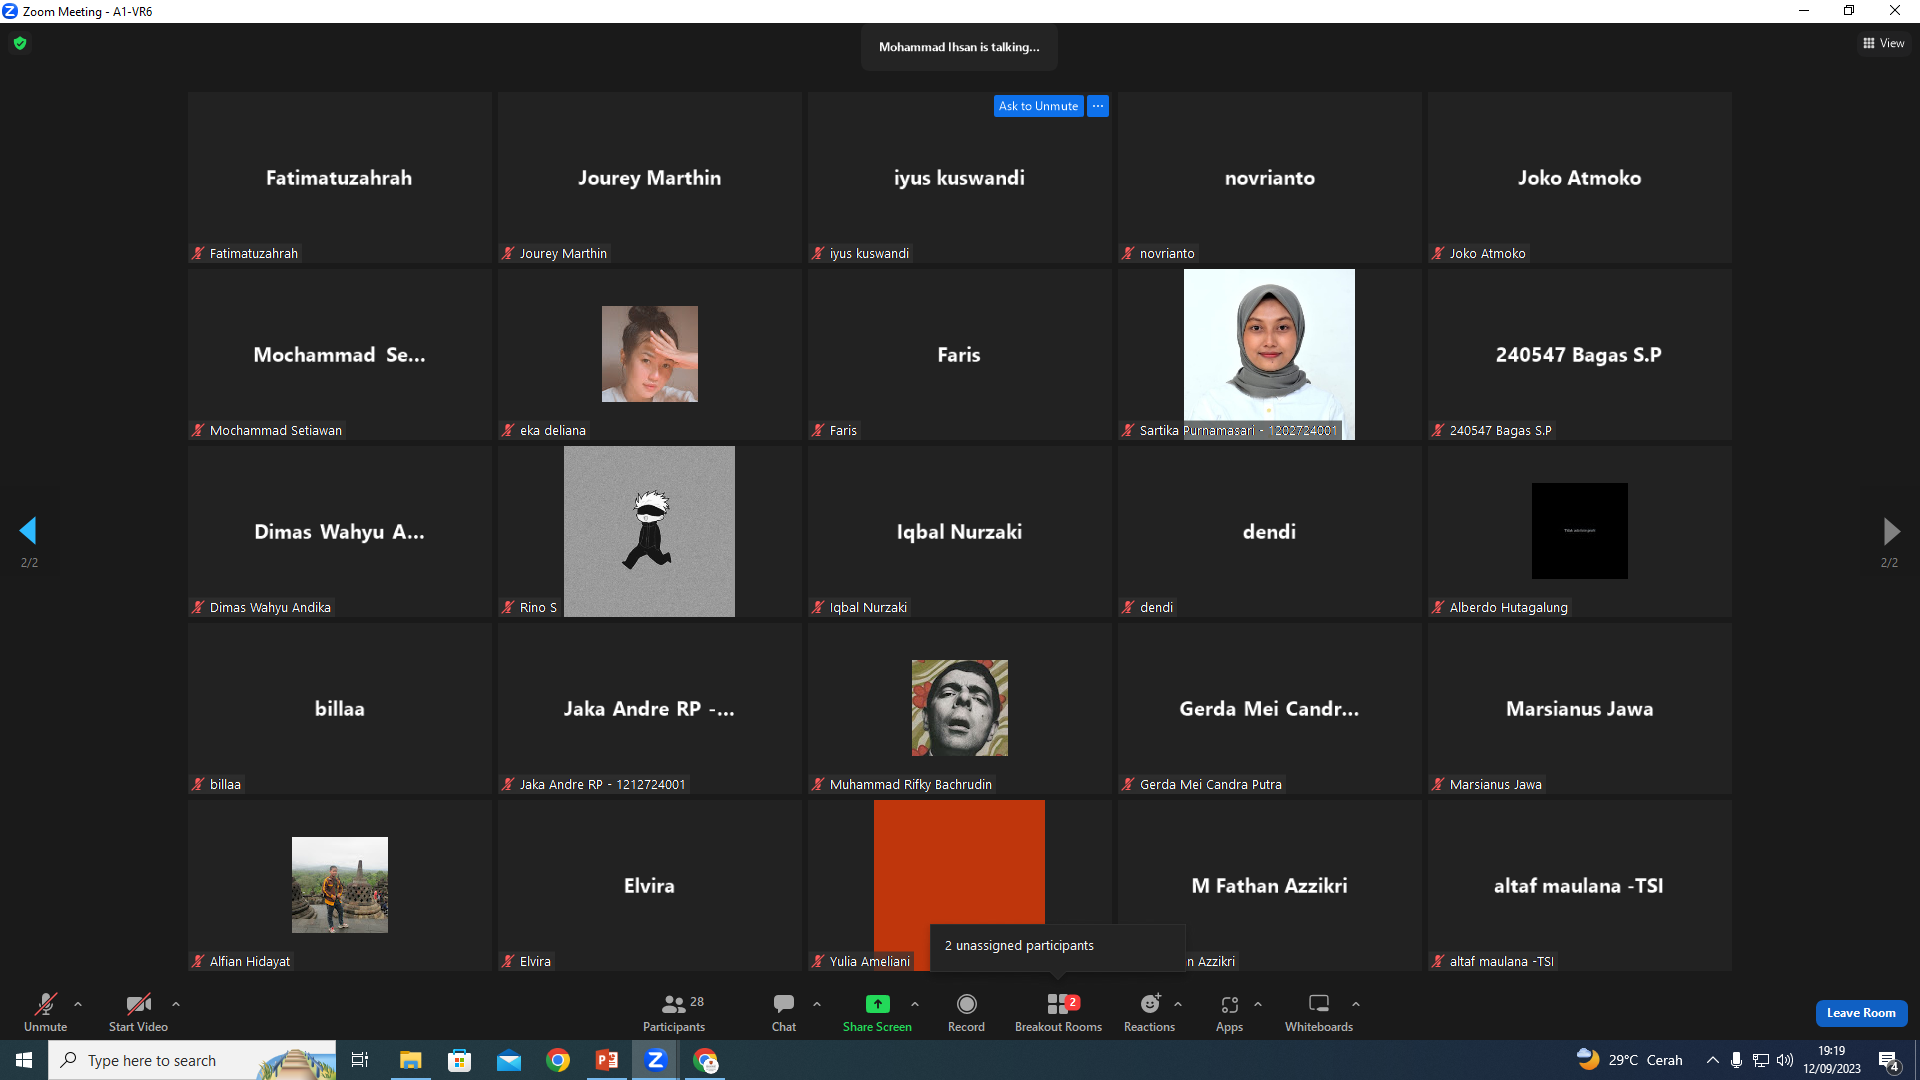Select the Fatimatuzahrah participant tile
The width and height of the screenshot is (1920, 1080).
(x=340, y=178)
